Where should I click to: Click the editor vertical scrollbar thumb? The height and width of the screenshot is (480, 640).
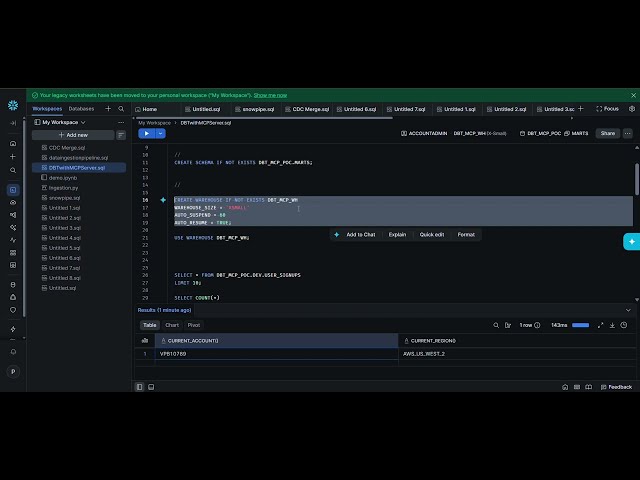[636, 179]
